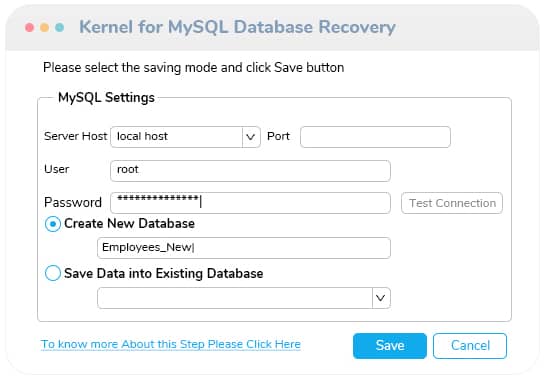
Task: Open the Server Host dropdown arrow
Action: click(251, 137)
